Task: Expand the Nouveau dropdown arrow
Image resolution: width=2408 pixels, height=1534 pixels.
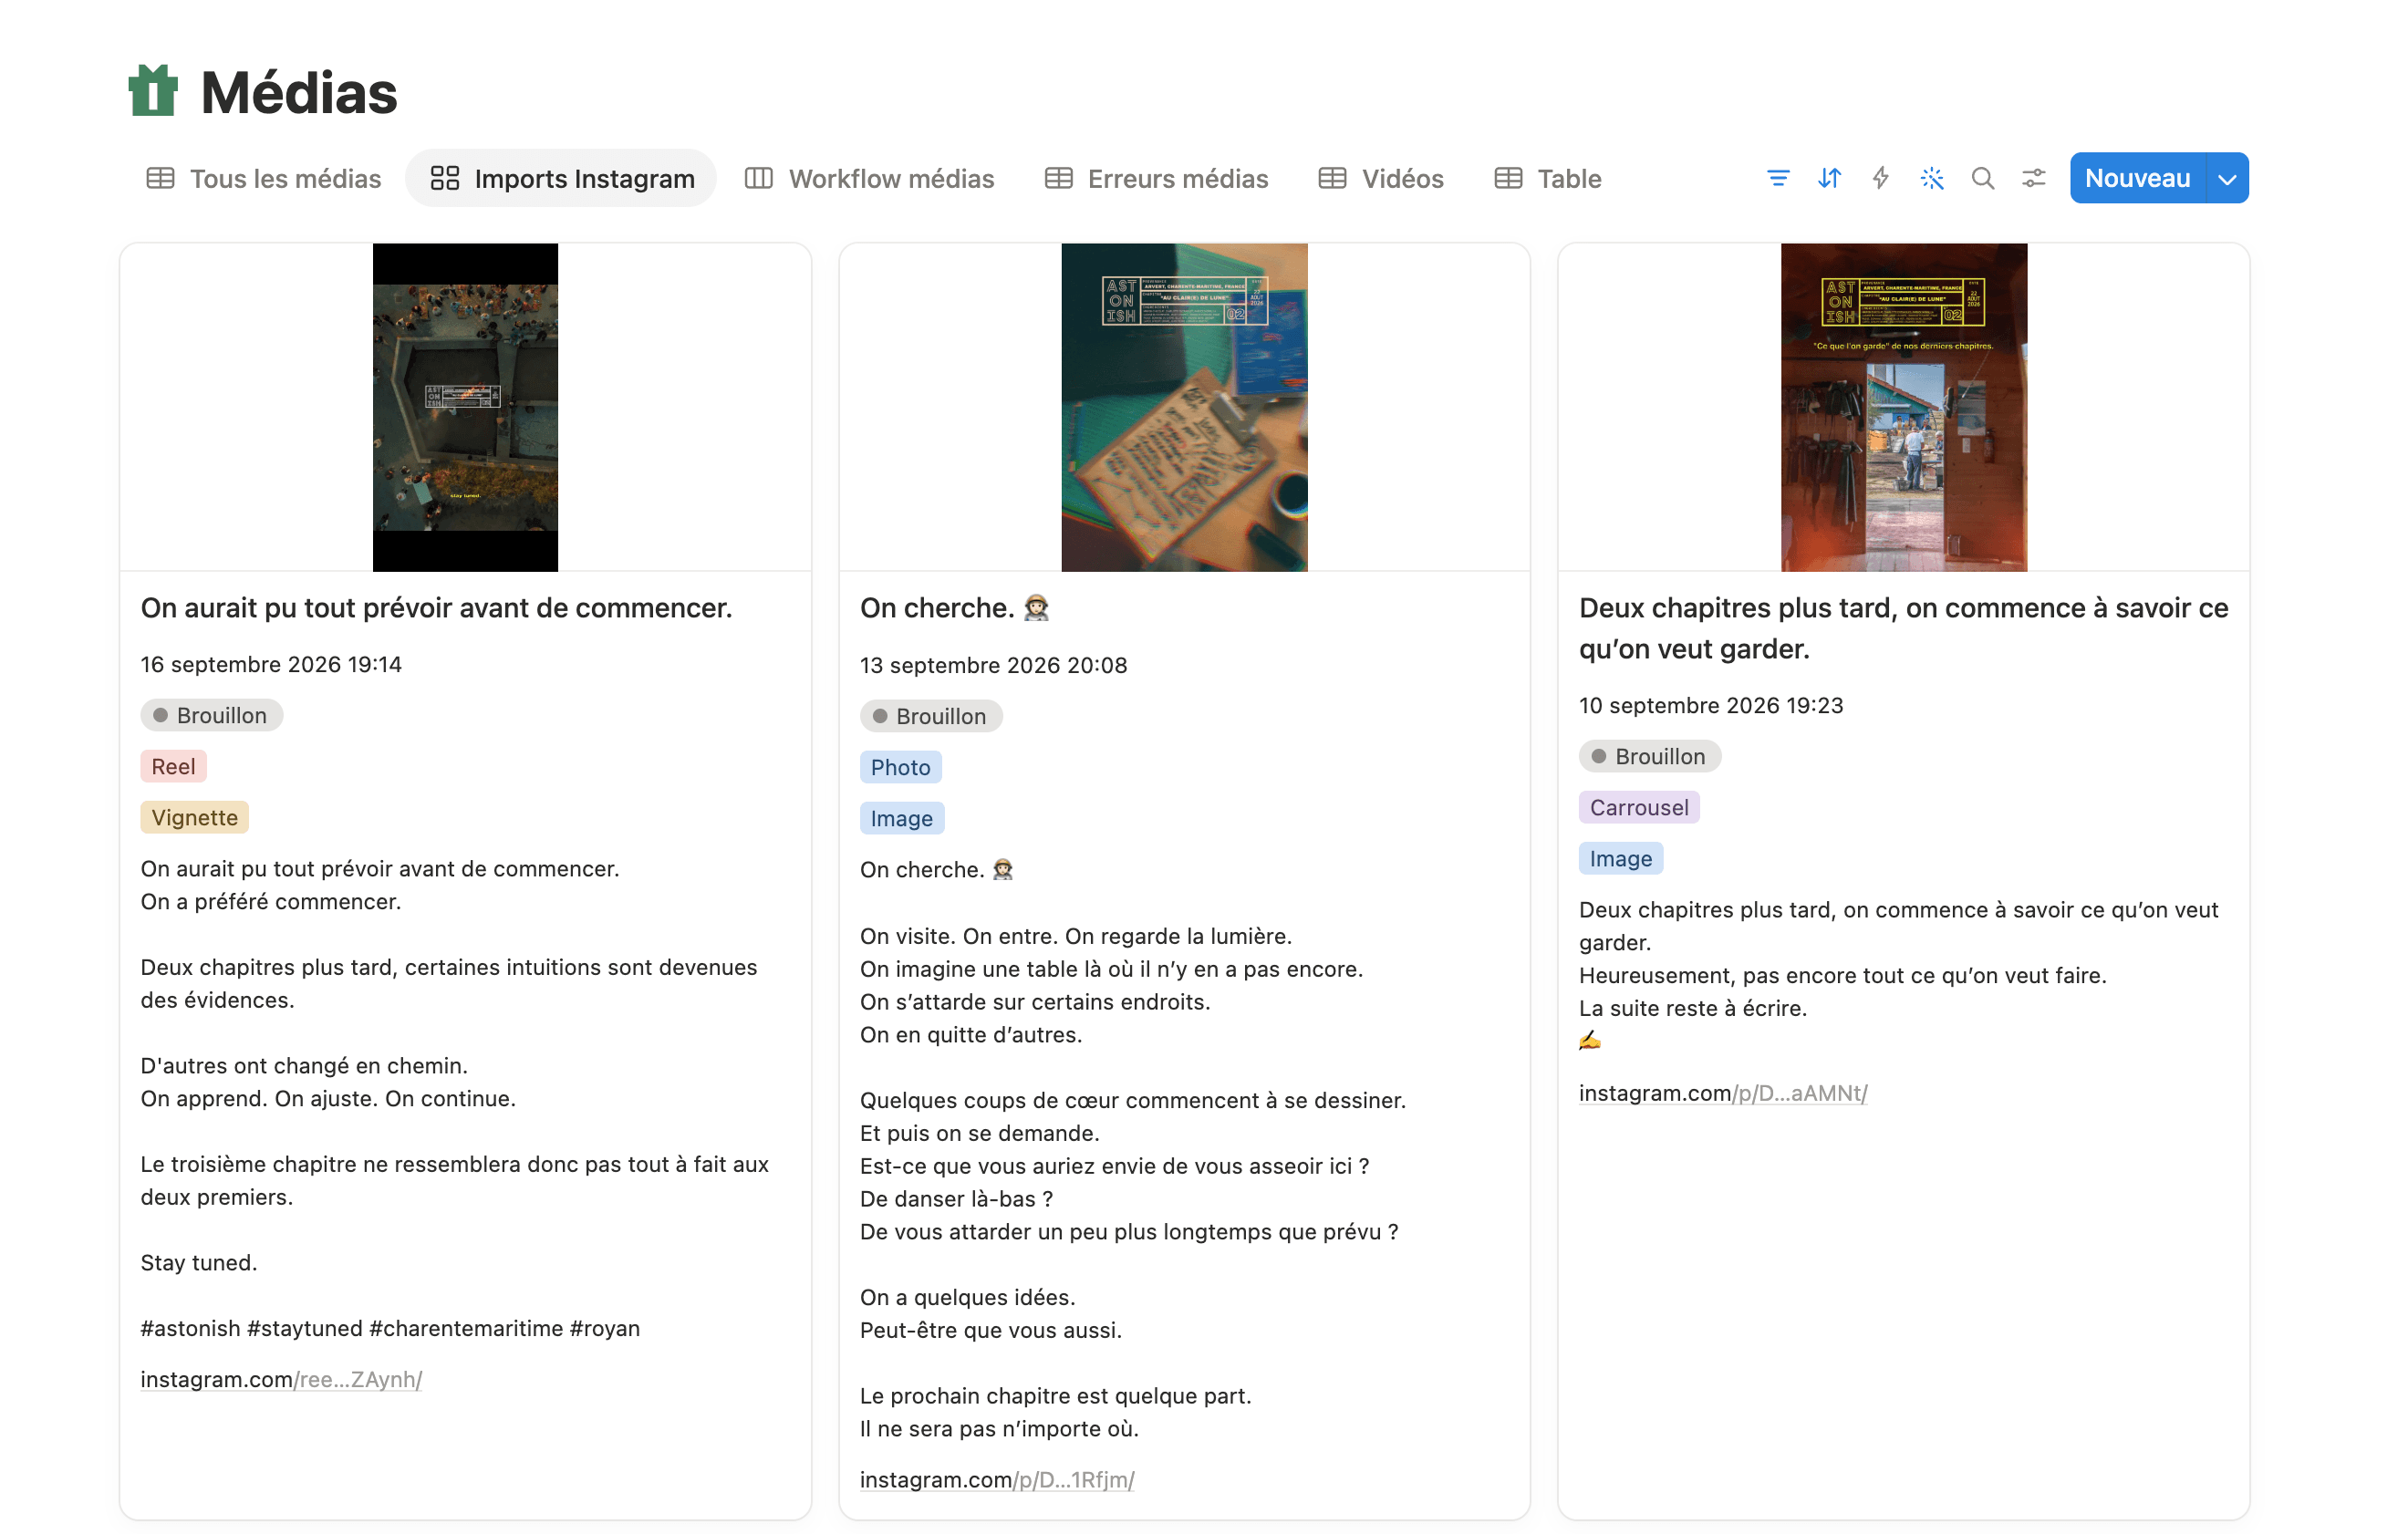Action: pyautogui.click(x=2227, y=178)
